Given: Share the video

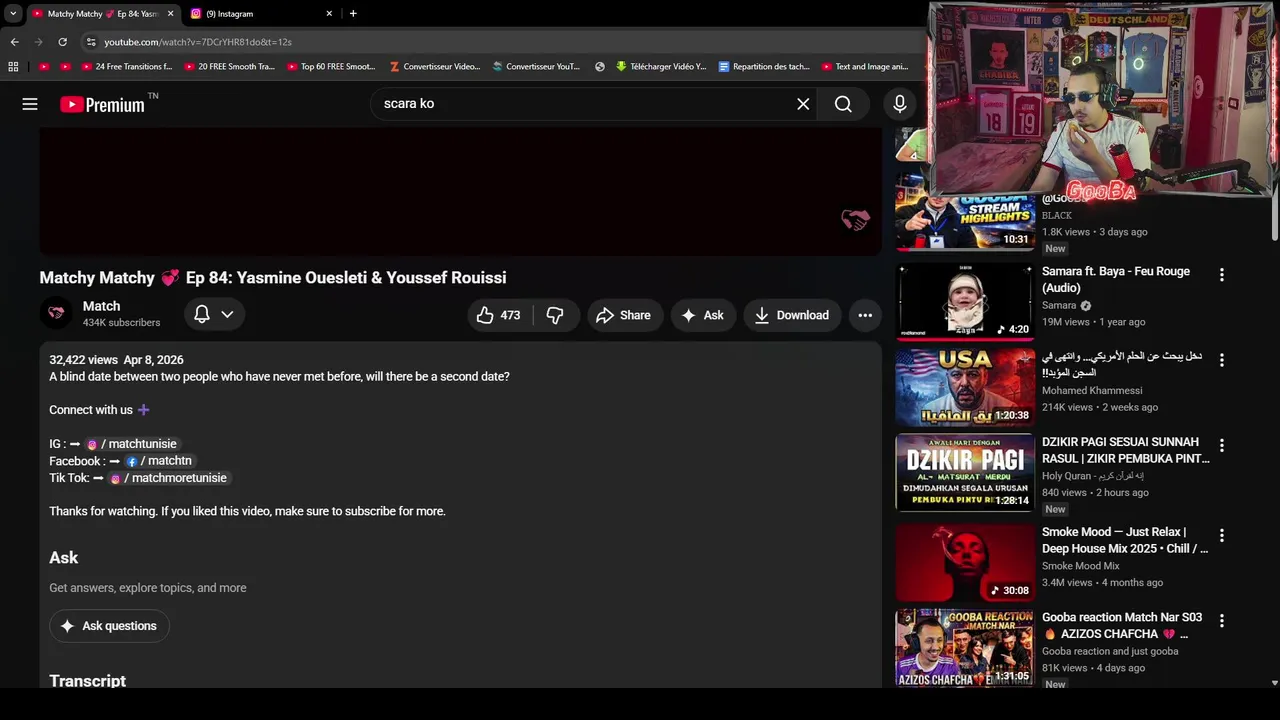Looking at the screenshot, I should pyautogui.click(x=623, y=315).
